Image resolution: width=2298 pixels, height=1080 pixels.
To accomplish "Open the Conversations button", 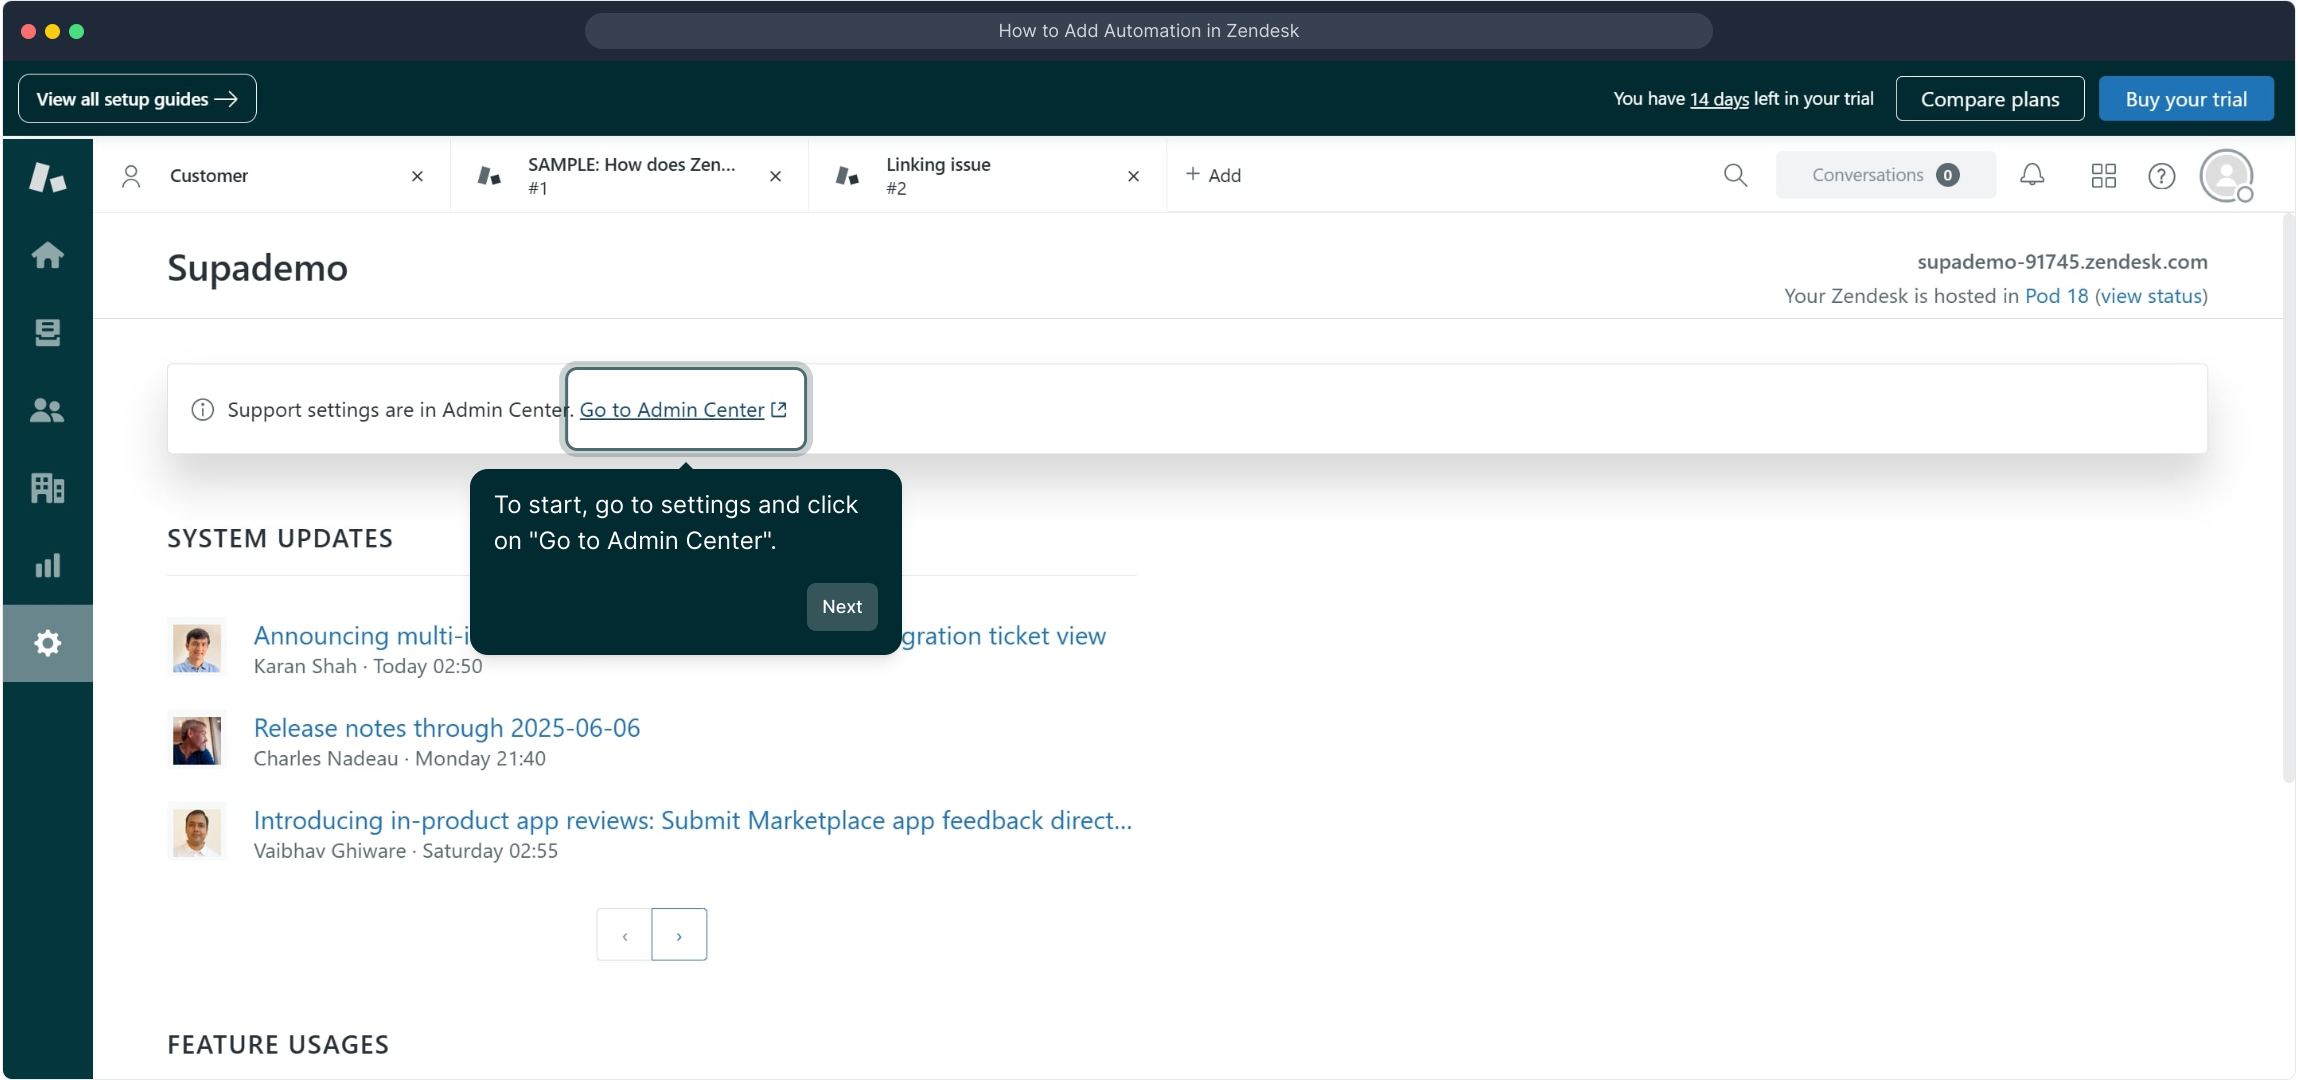I will point(1884,175).
